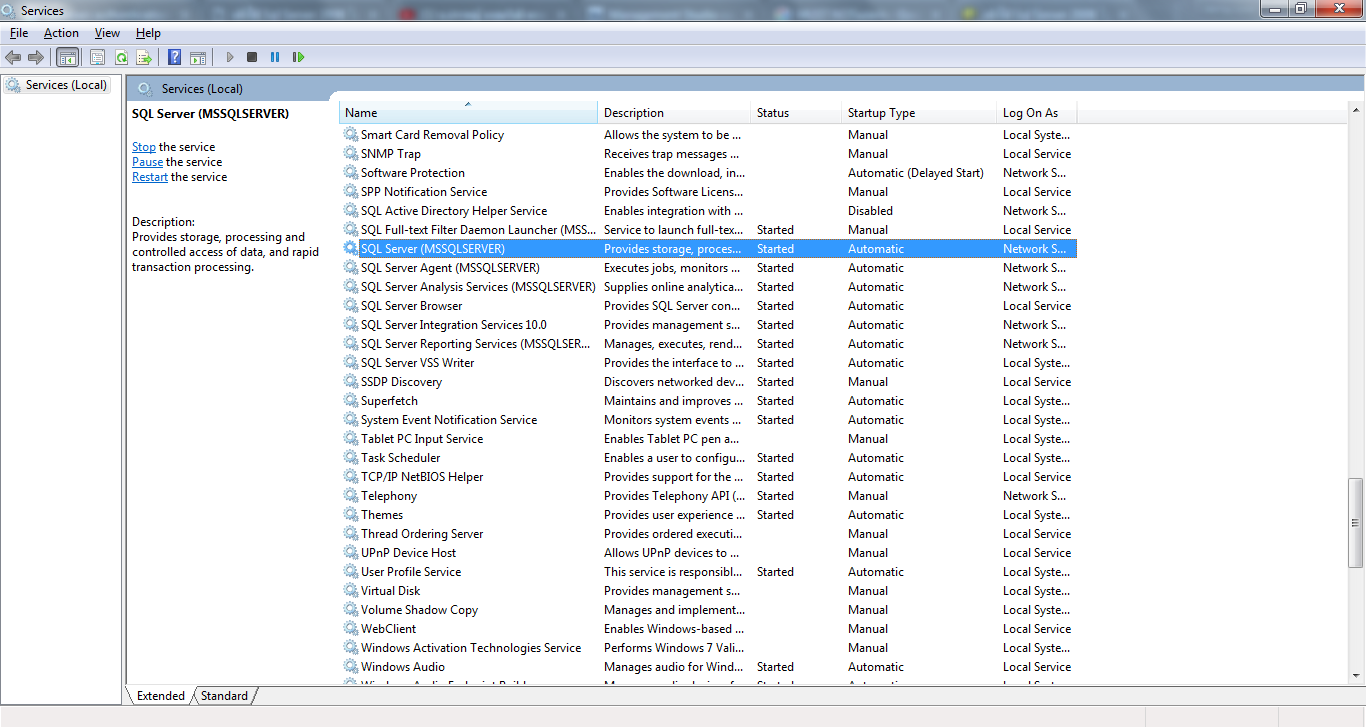Click the Start Service play icon
This screenshot has height=728, width=1366.
pyautogui.click(x=230, y=57)
